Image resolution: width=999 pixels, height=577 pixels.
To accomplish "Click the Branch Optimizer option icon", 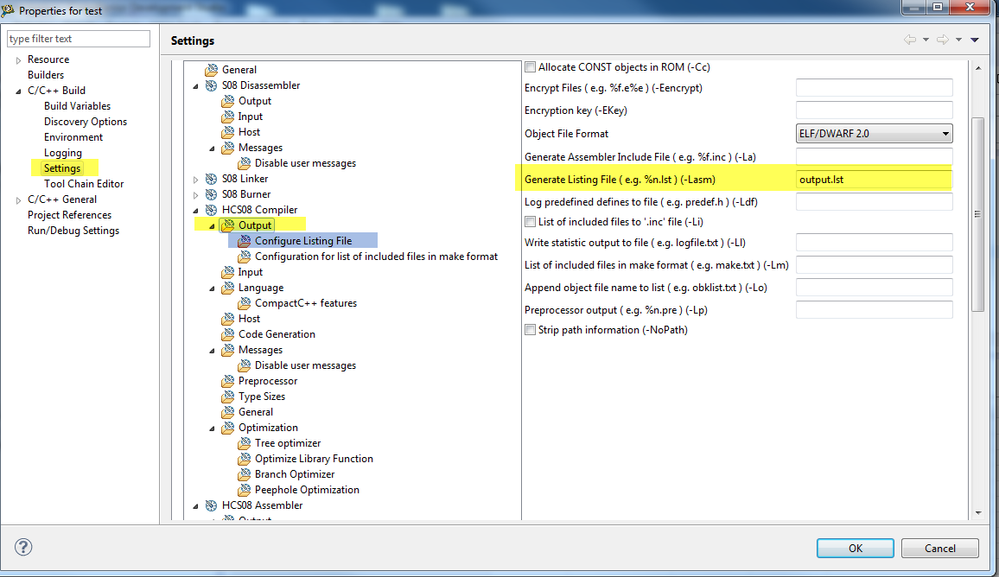I will (x=244, y=474).
